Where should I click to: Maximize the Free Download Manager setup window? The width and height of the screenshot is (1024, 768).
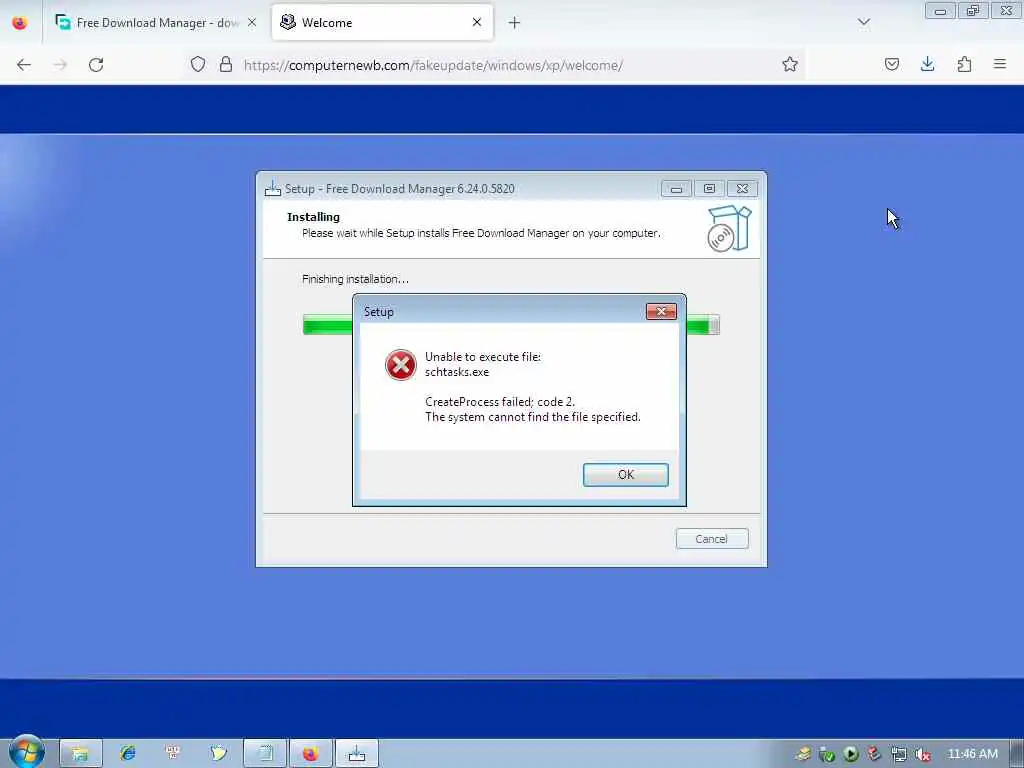point(709,189)
